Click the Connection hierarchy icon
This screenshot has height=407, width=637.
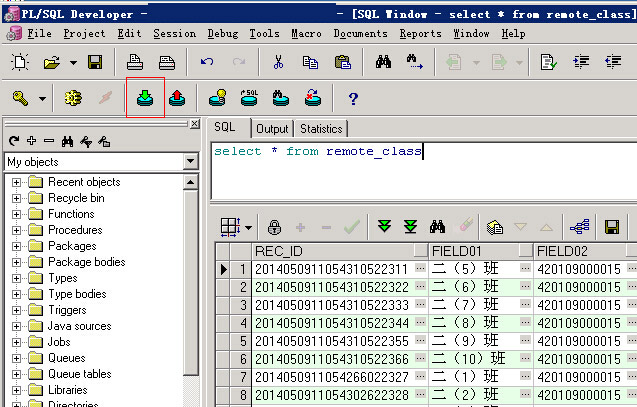click(x=579, y=227)
